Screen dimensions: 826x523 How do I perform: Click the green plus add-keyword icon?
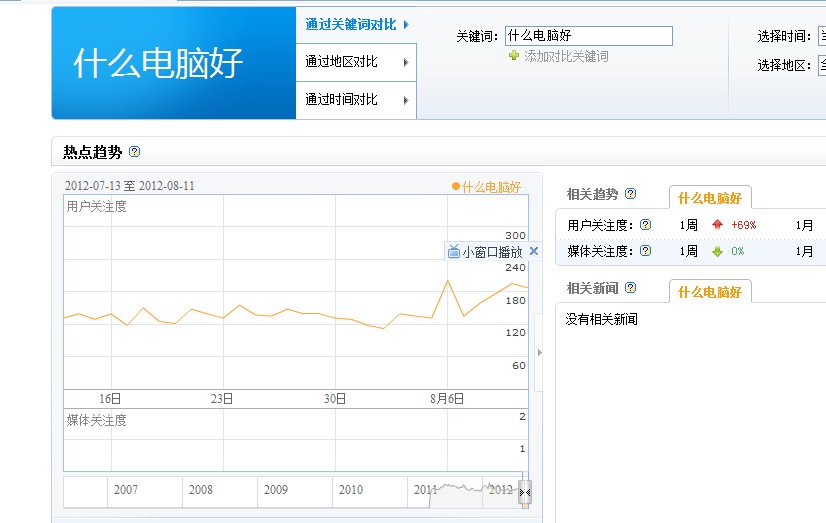514,57
